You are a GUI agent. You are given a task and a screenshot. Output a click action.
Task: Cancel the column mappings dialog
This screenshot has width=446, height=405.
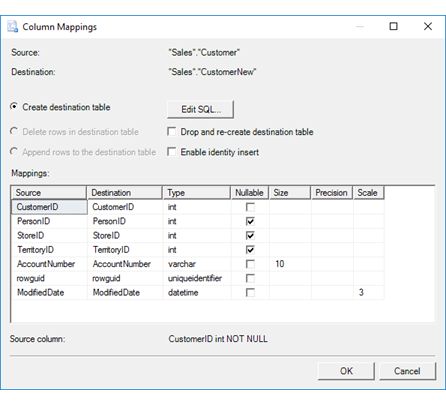tap(407, 371)
